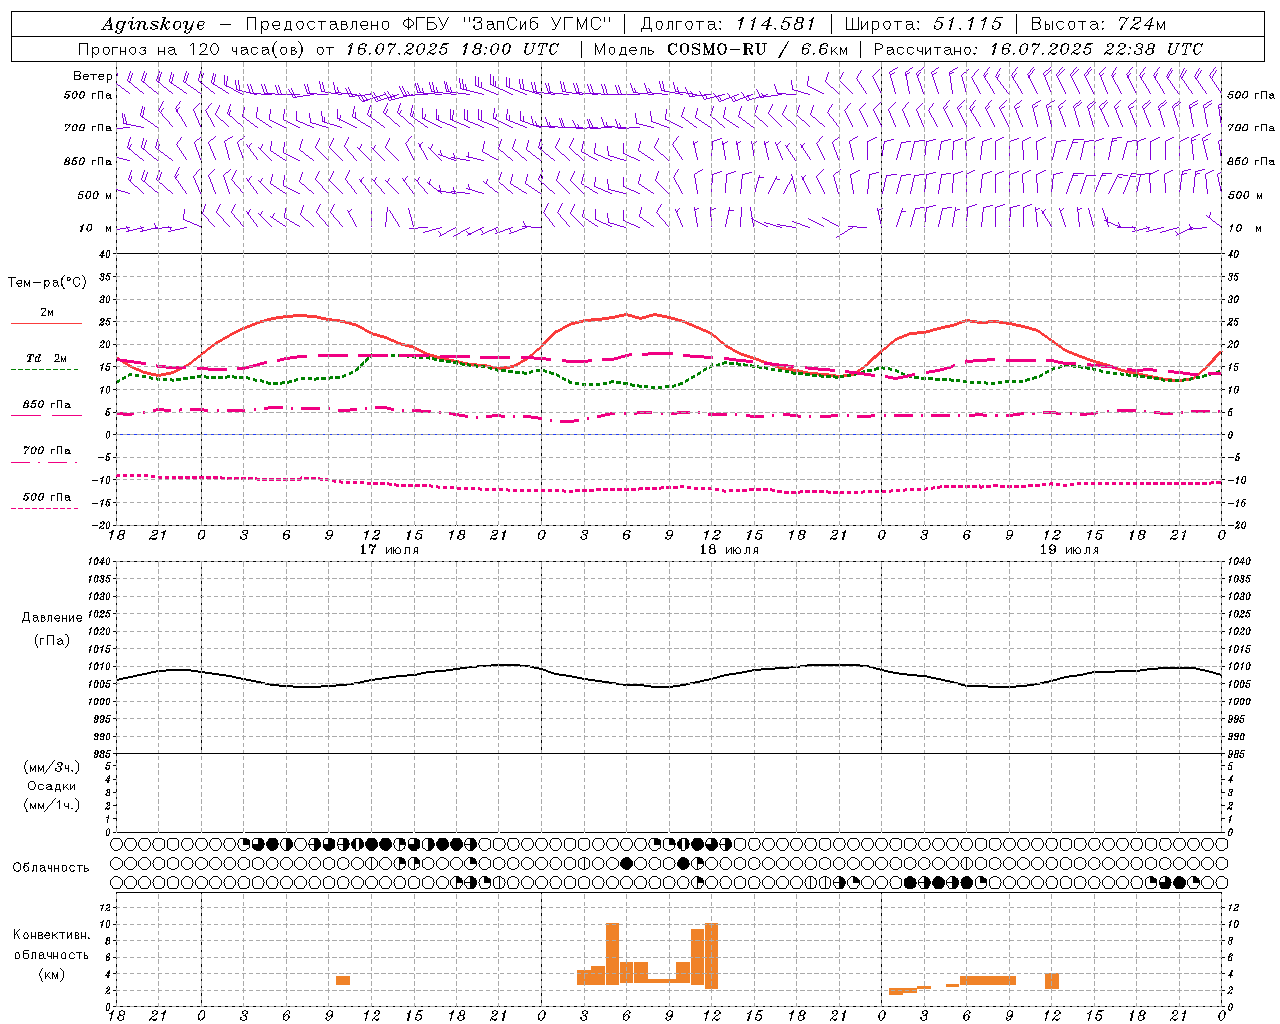Click the Облачность panel label
This screenshot has height=1024, width=1280.
click(51, 867)
